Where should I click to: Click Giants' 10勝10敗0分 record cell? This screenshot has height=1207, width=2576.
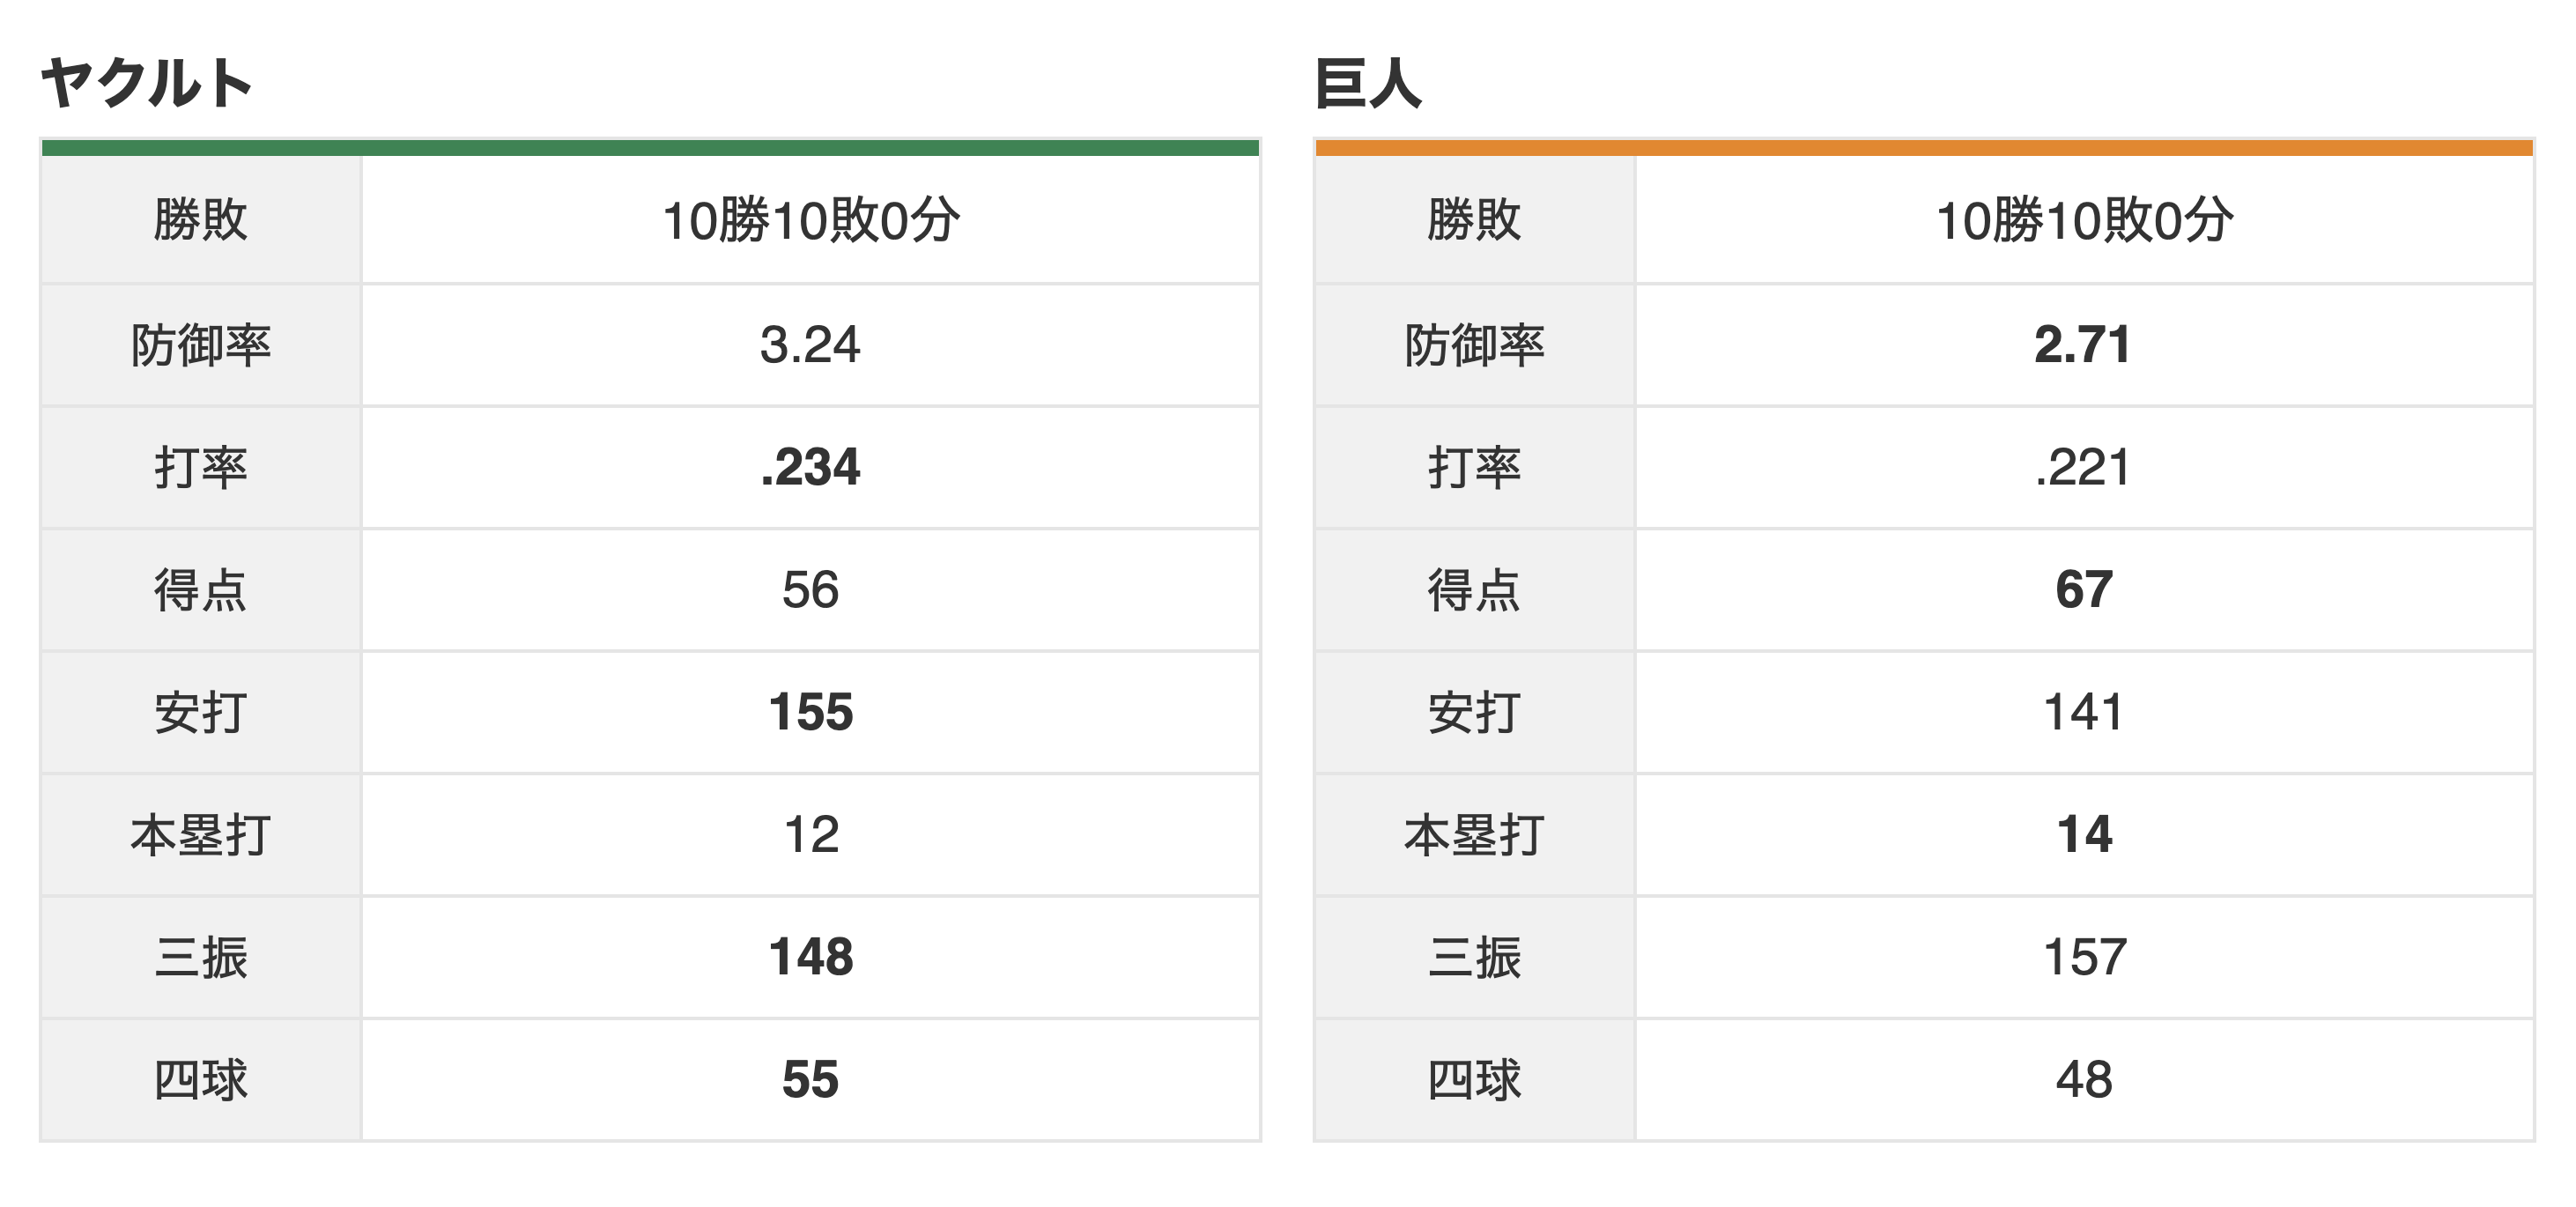click(2084, 220)
